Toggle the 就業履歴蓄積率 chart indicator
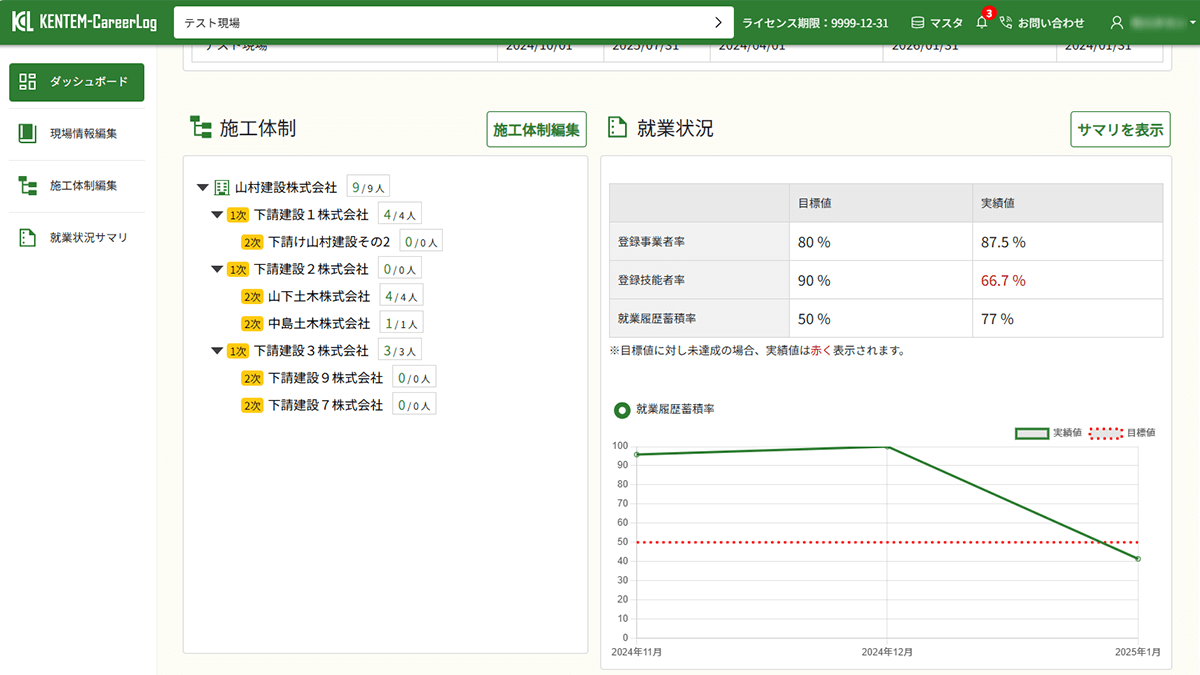 (x=624, y=410)
